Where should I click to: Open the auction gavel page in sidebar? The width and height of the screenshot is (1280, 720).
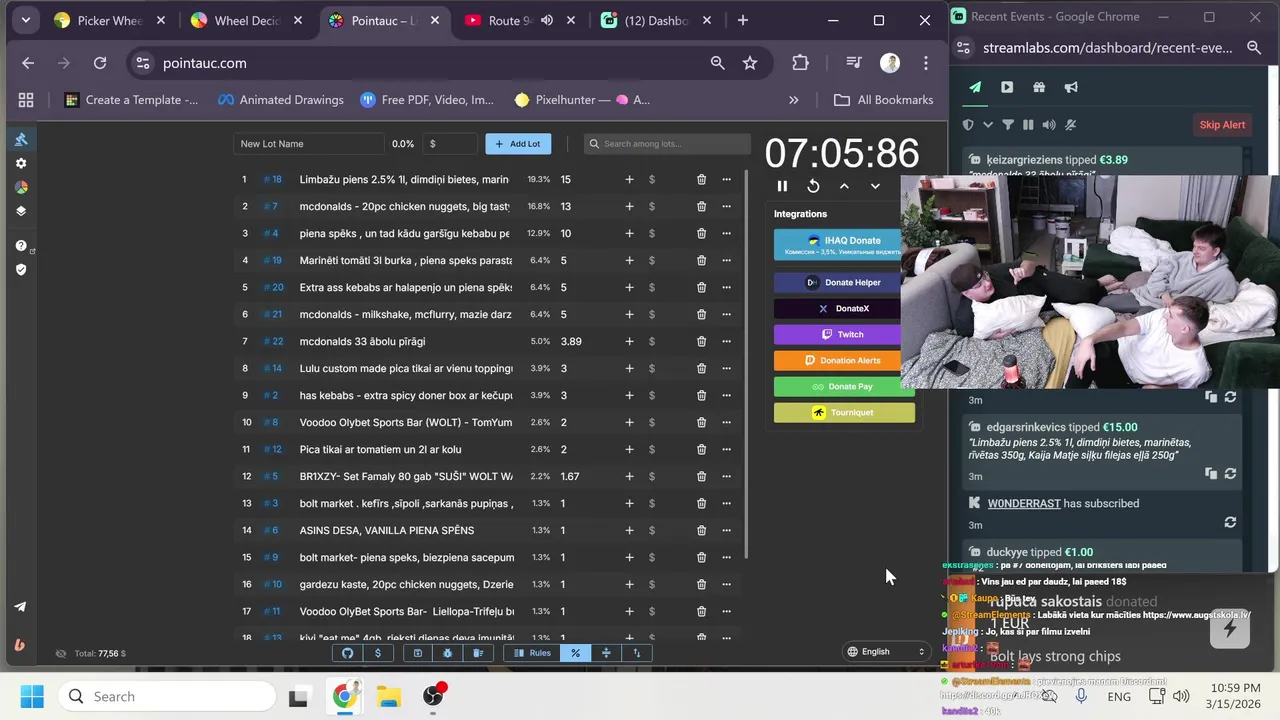coord(21,139)
